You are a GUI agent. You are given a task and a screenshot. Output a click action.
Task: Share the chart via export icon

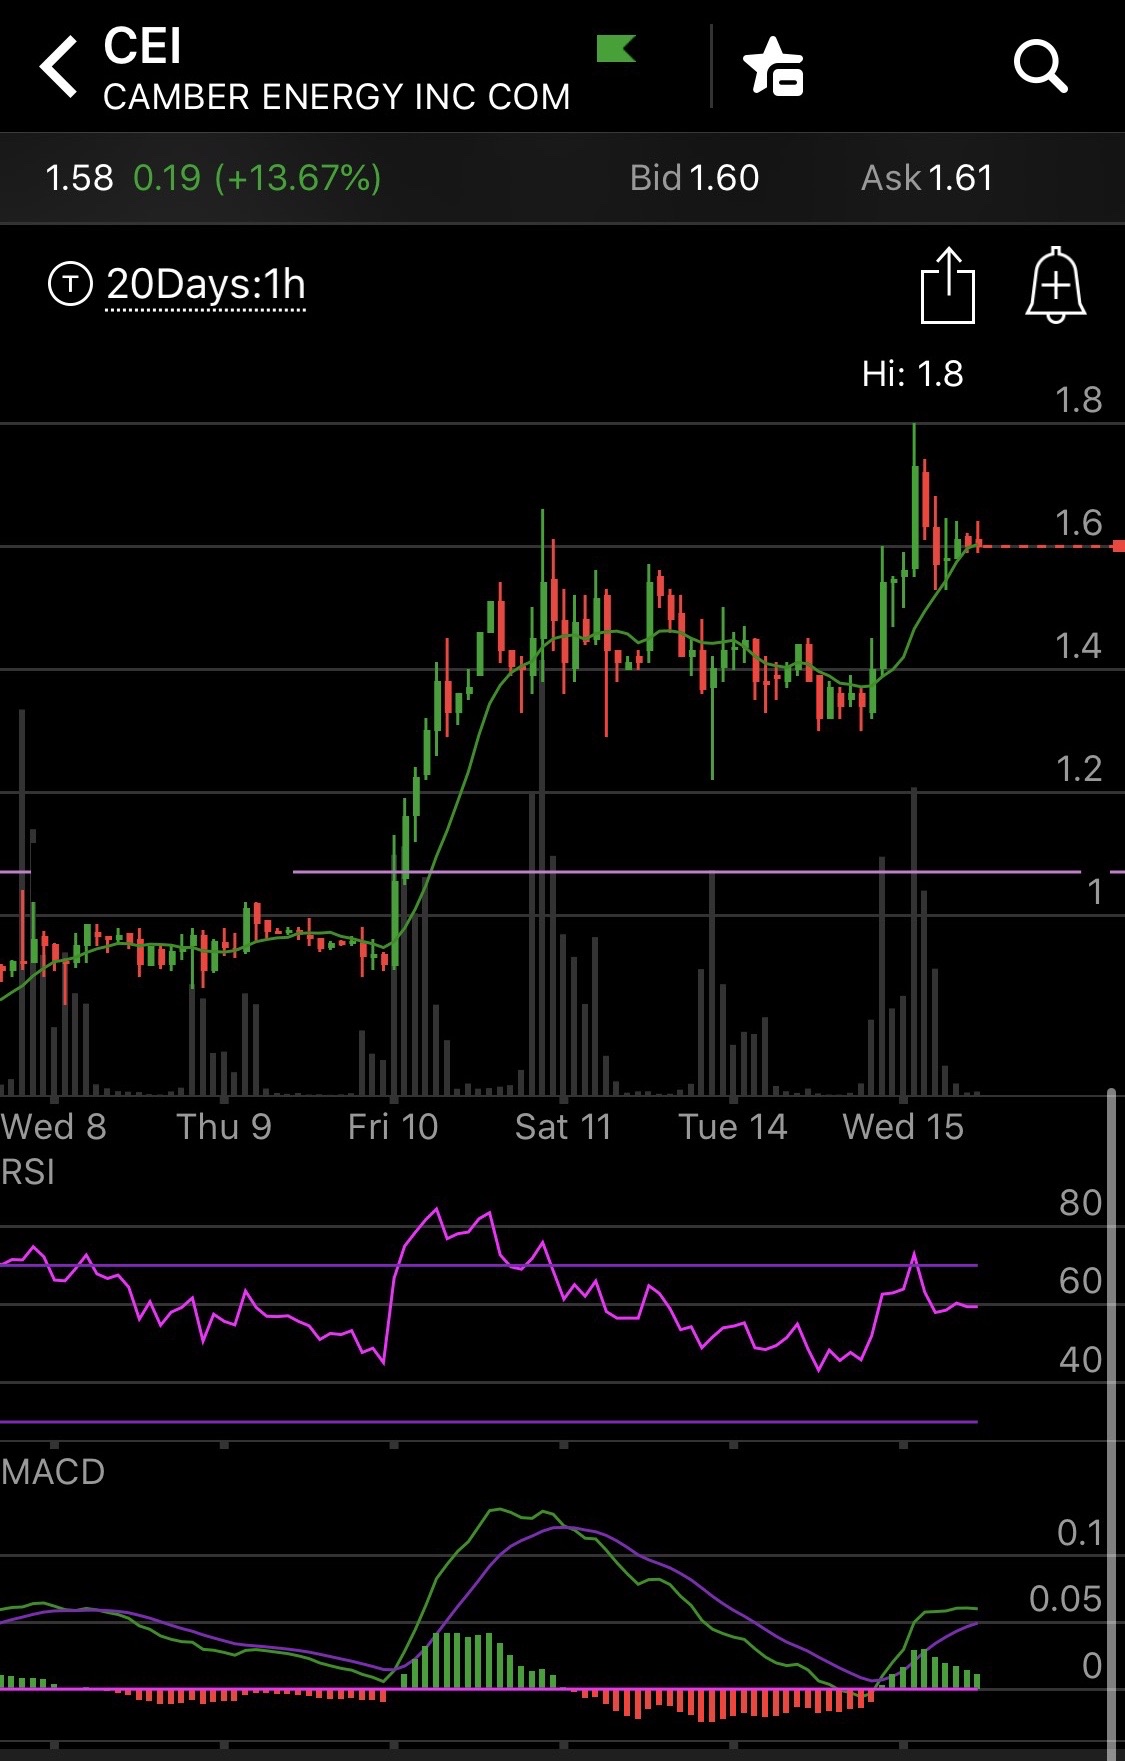click(x=947, y=285)
